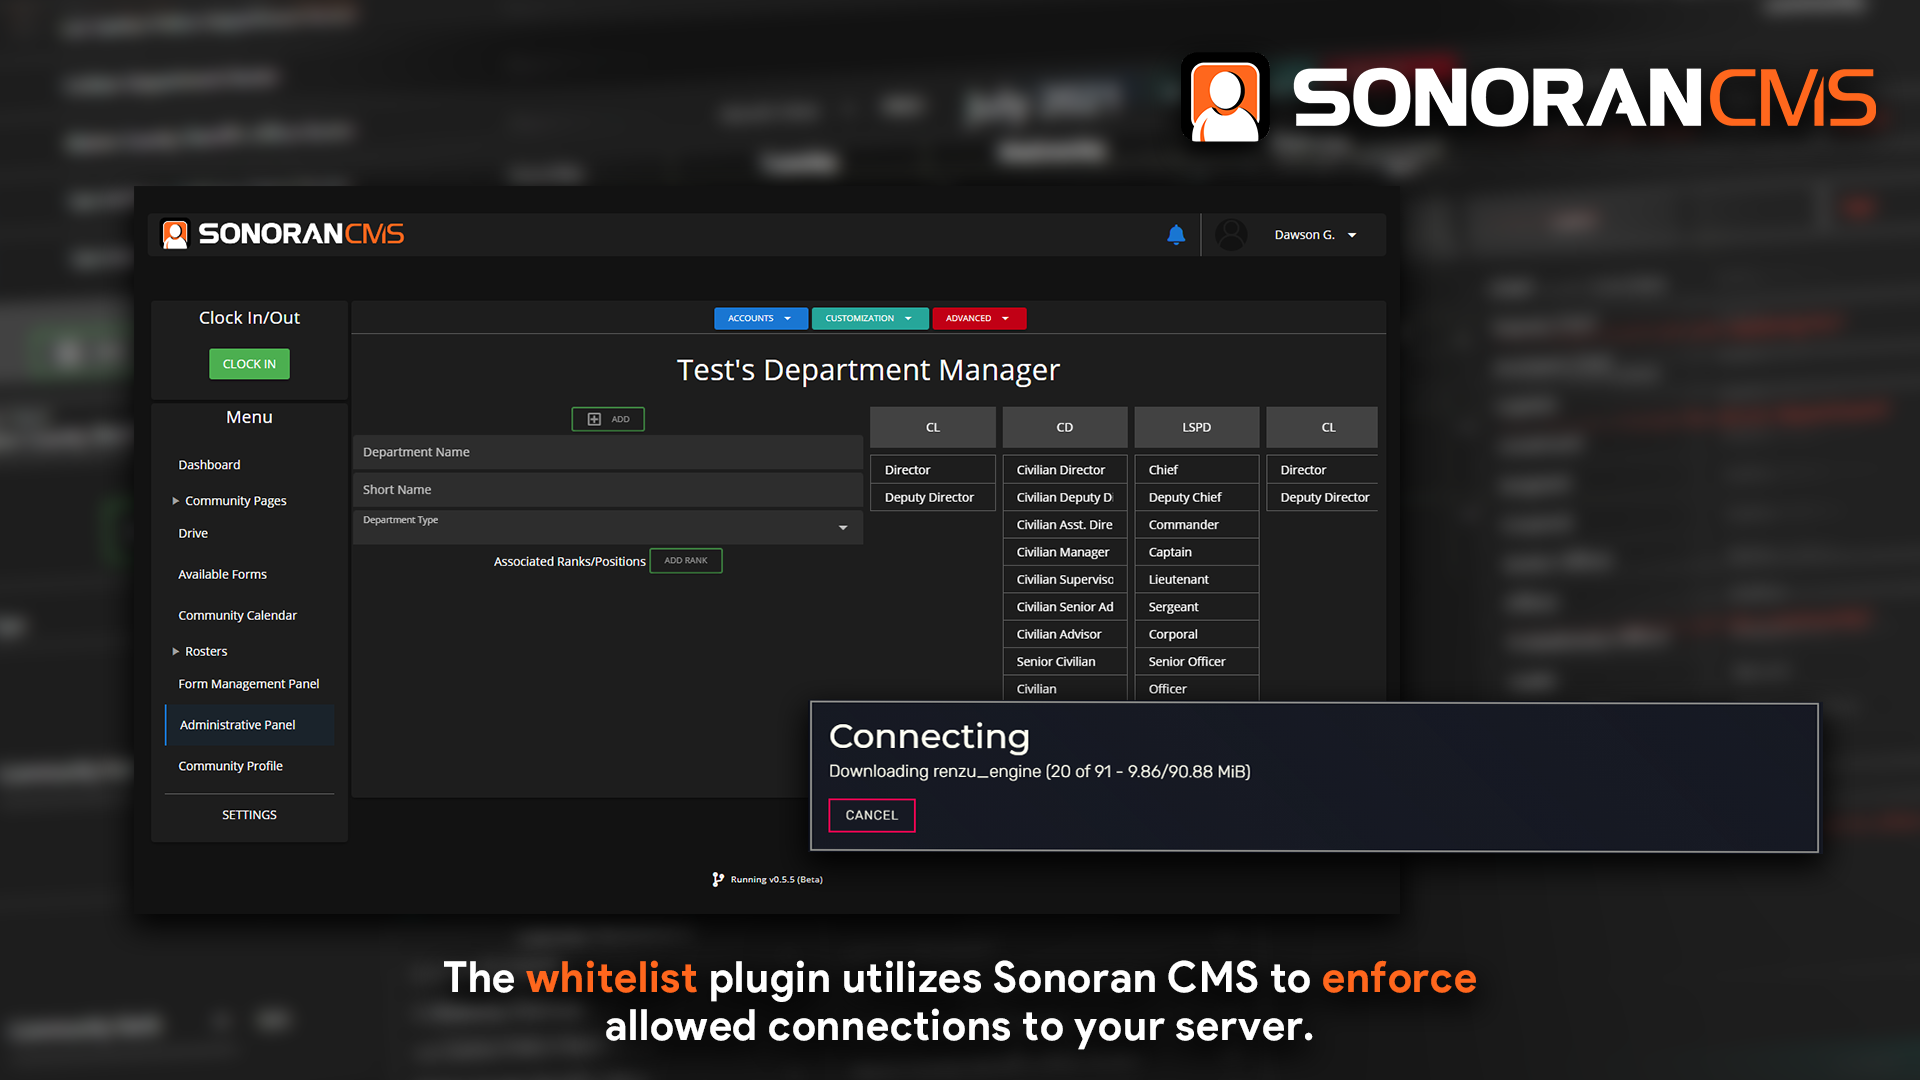Image resolution: width=1920 pixels, height=1080 pixels.
Task: Select Civilian Director rank
Action: [1065, 470]
